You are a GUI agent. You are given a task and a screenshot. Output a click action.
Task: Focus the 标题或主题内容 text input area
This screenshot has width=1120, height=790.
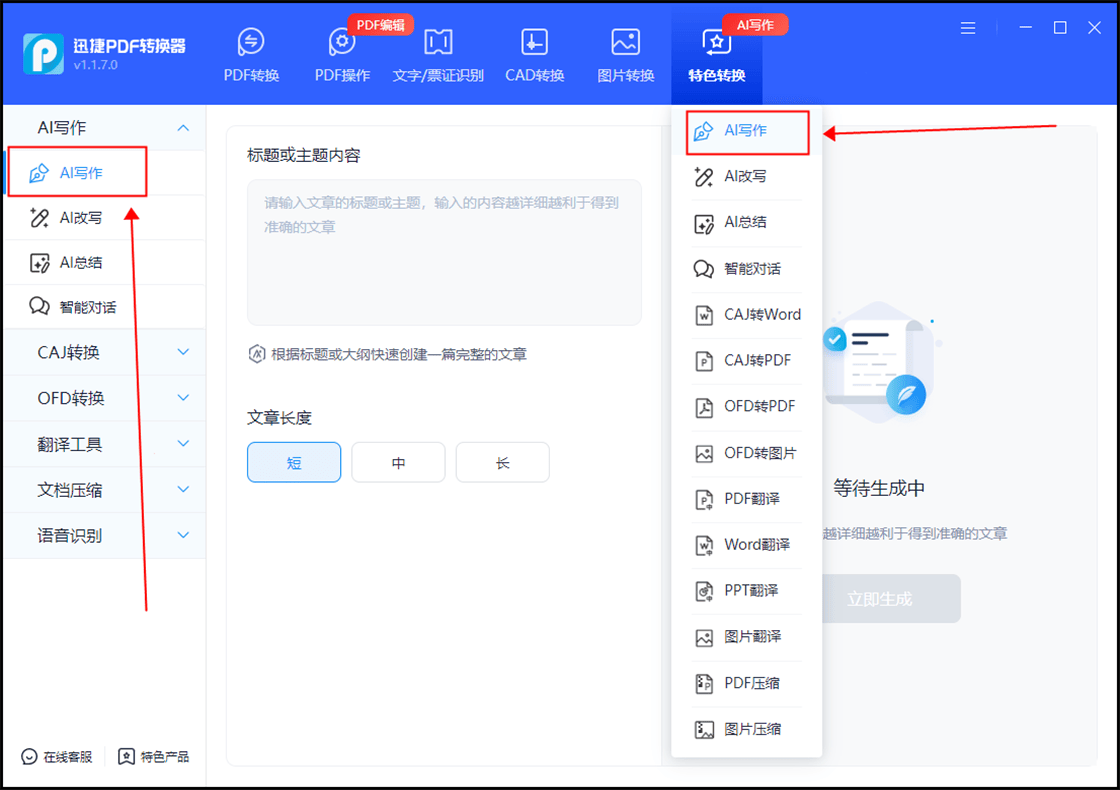(x=444, y=252)
